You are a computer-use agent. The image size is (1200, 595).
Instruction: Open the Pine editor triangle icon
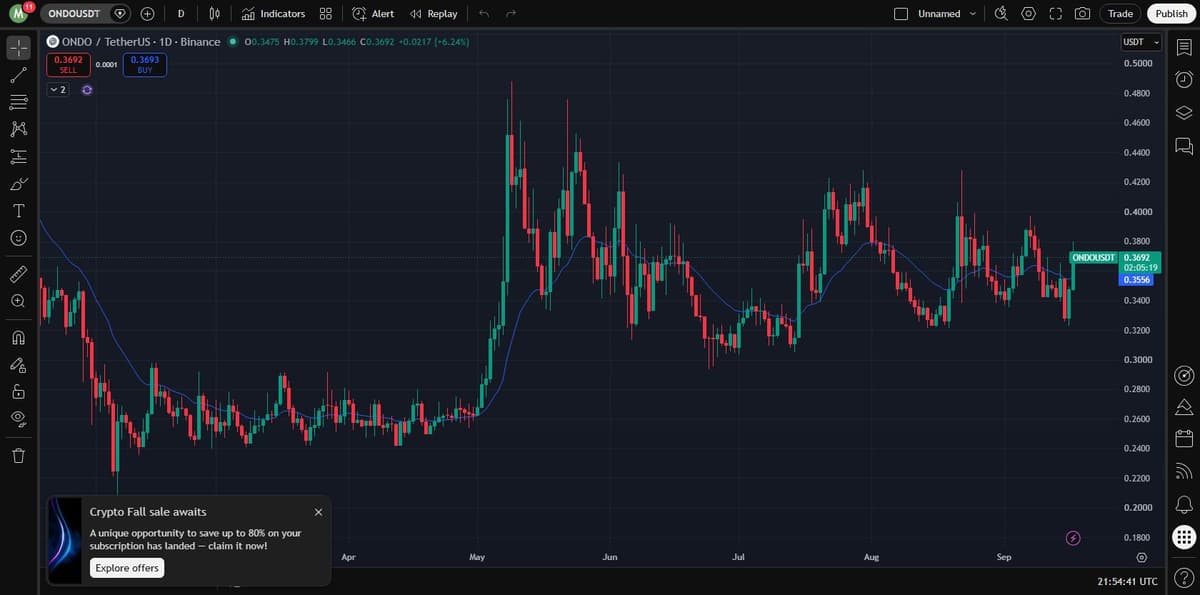[1184, 407]
